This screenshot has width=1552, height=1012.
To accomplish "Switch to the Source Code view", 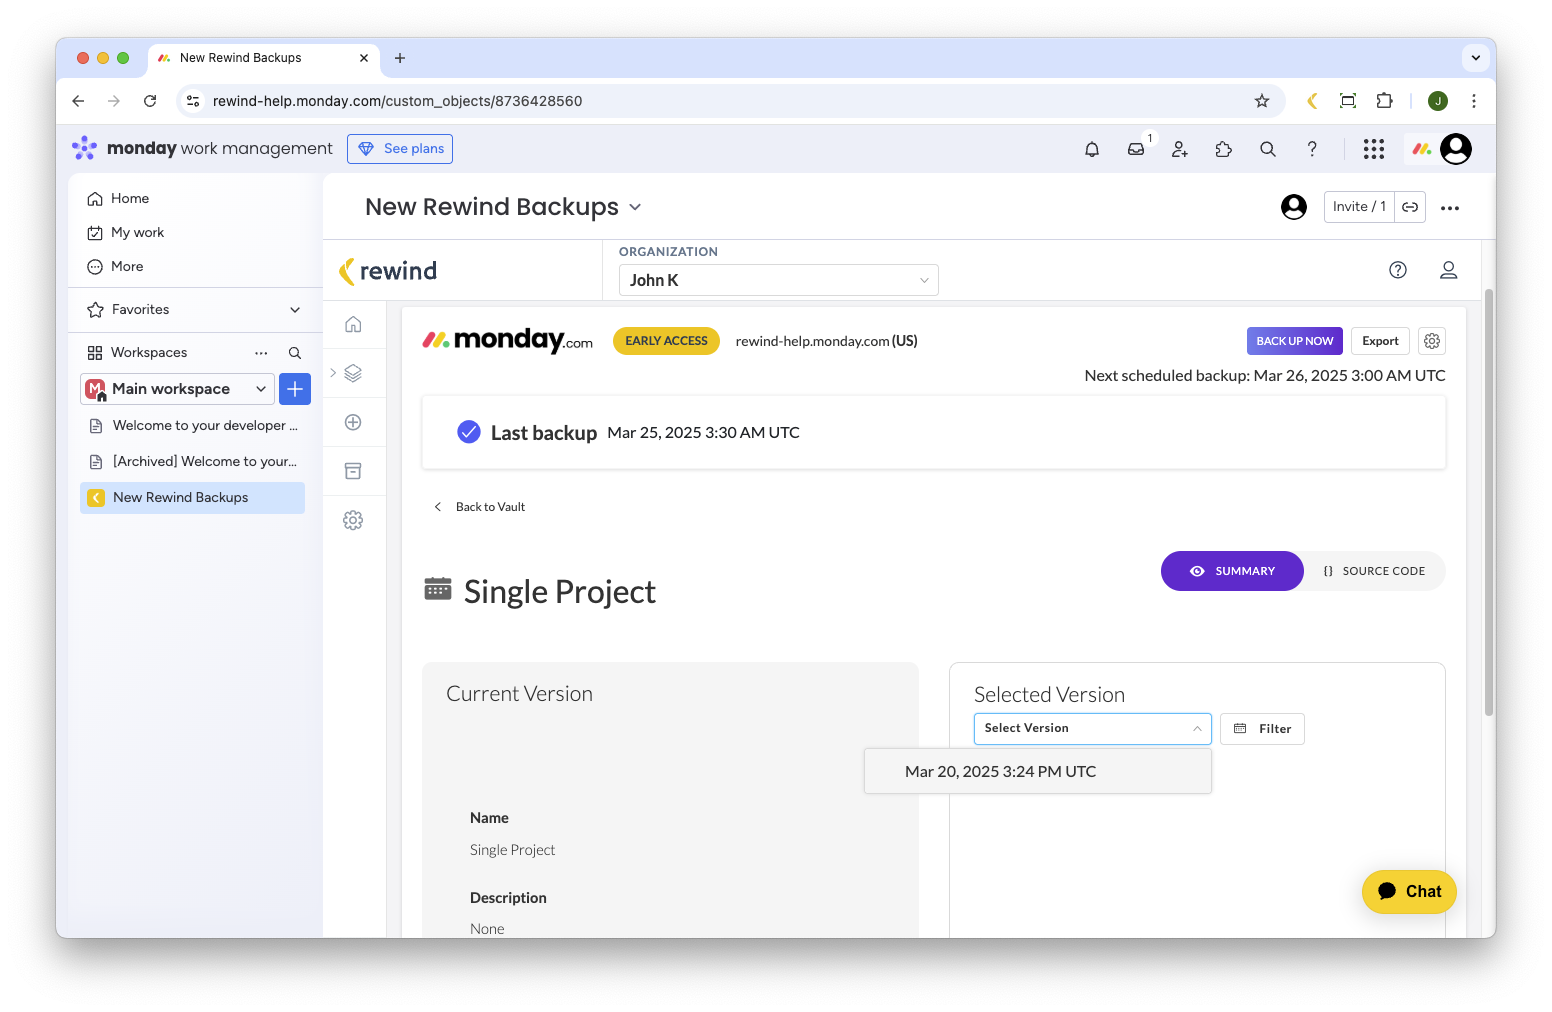I will click(1374, 571).
